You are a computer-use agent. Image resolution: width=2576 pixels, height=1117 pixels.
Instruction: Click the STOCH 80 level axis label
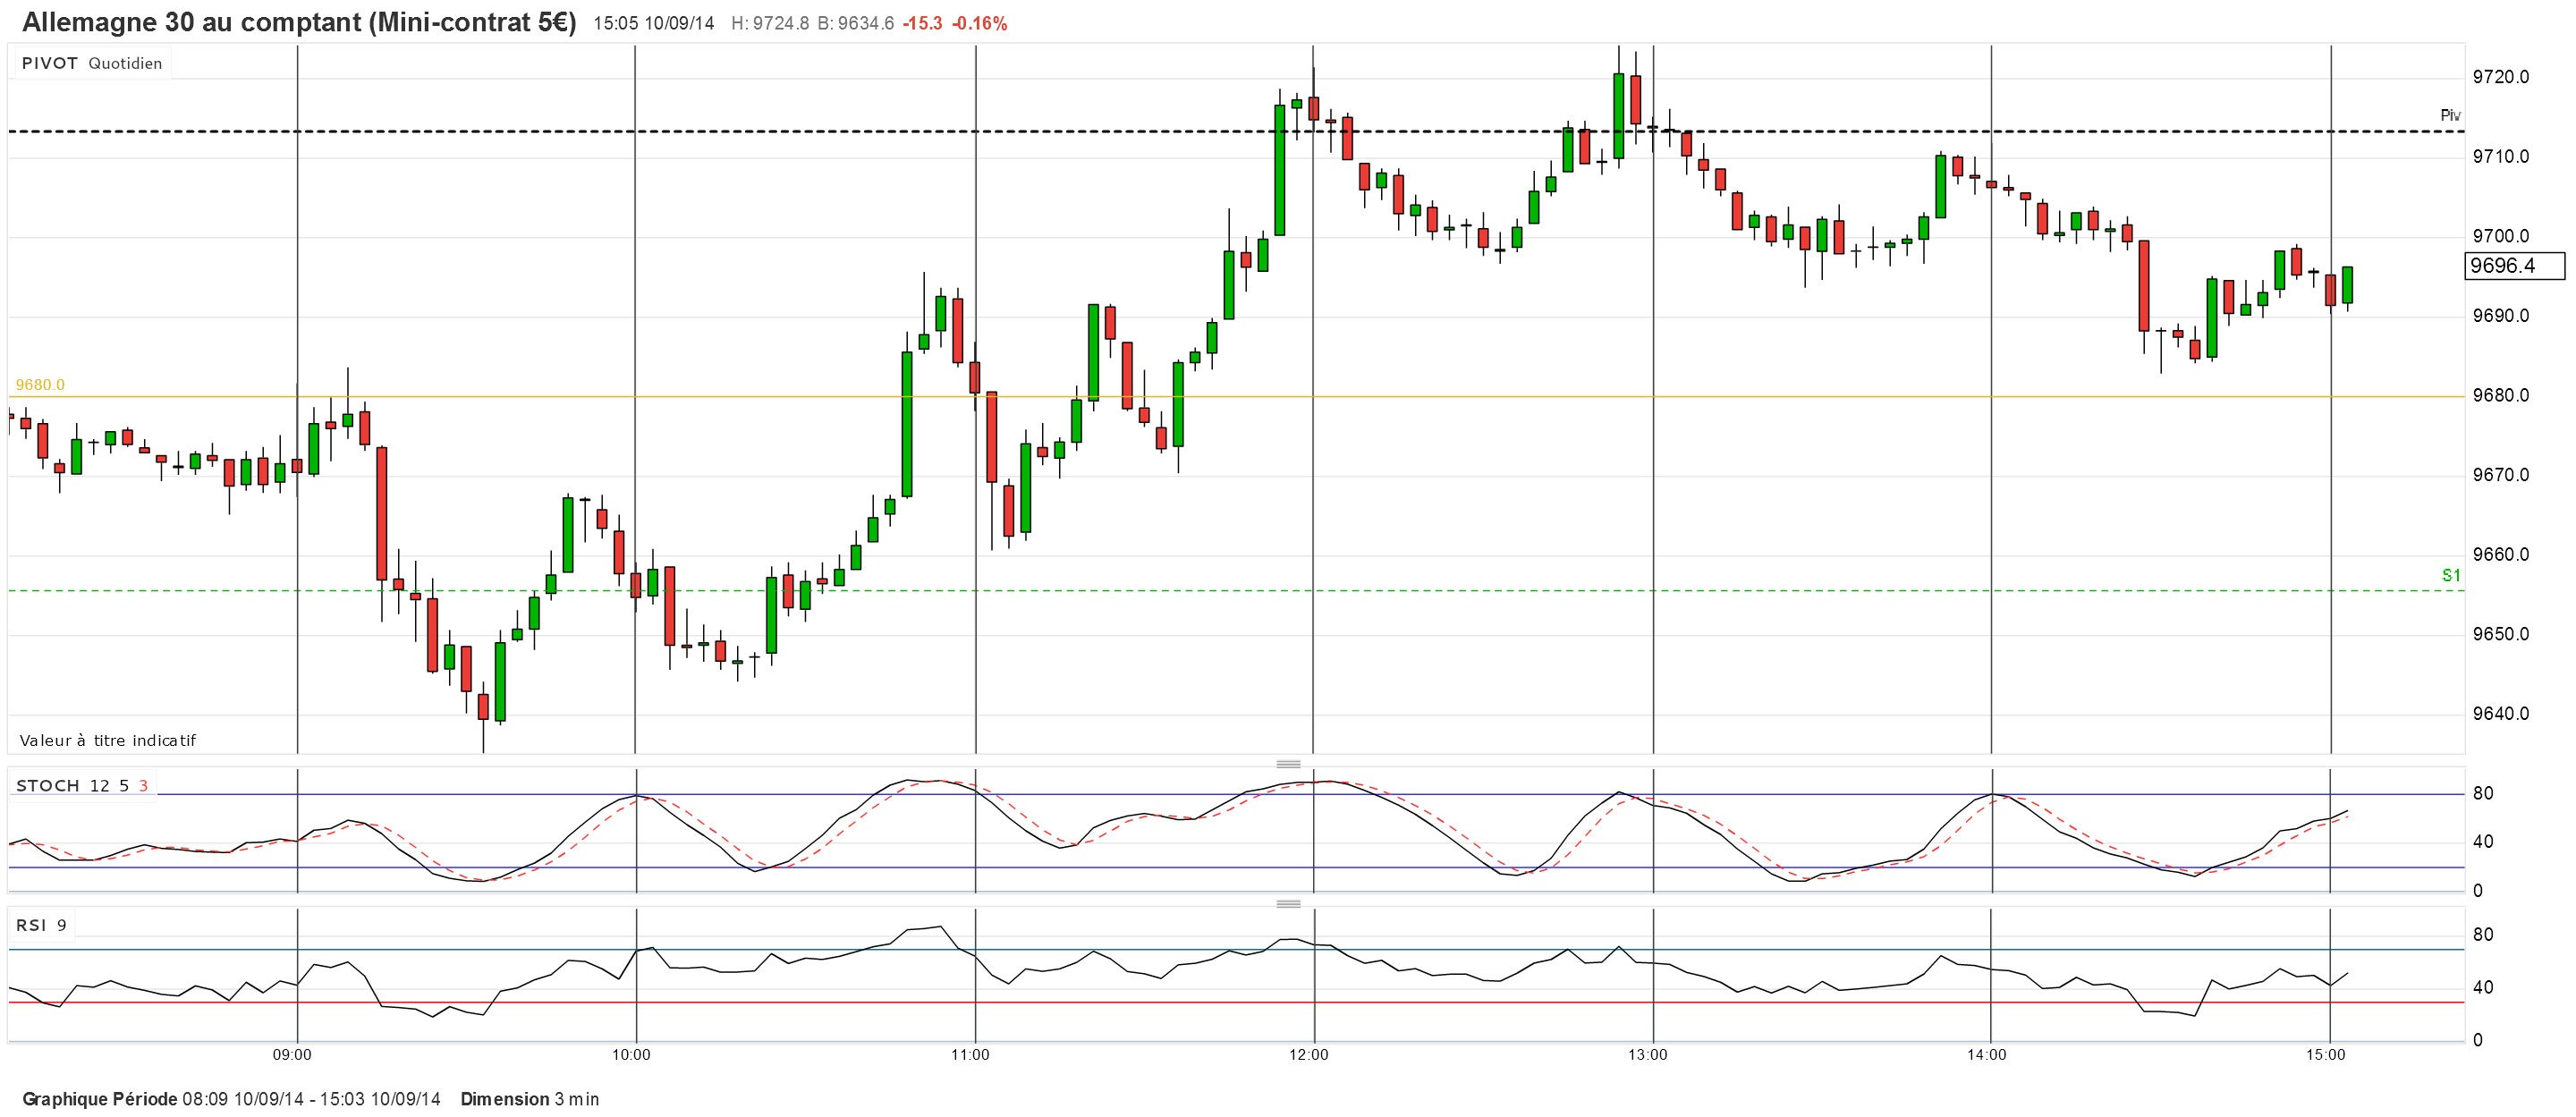tap(2482, 794)
